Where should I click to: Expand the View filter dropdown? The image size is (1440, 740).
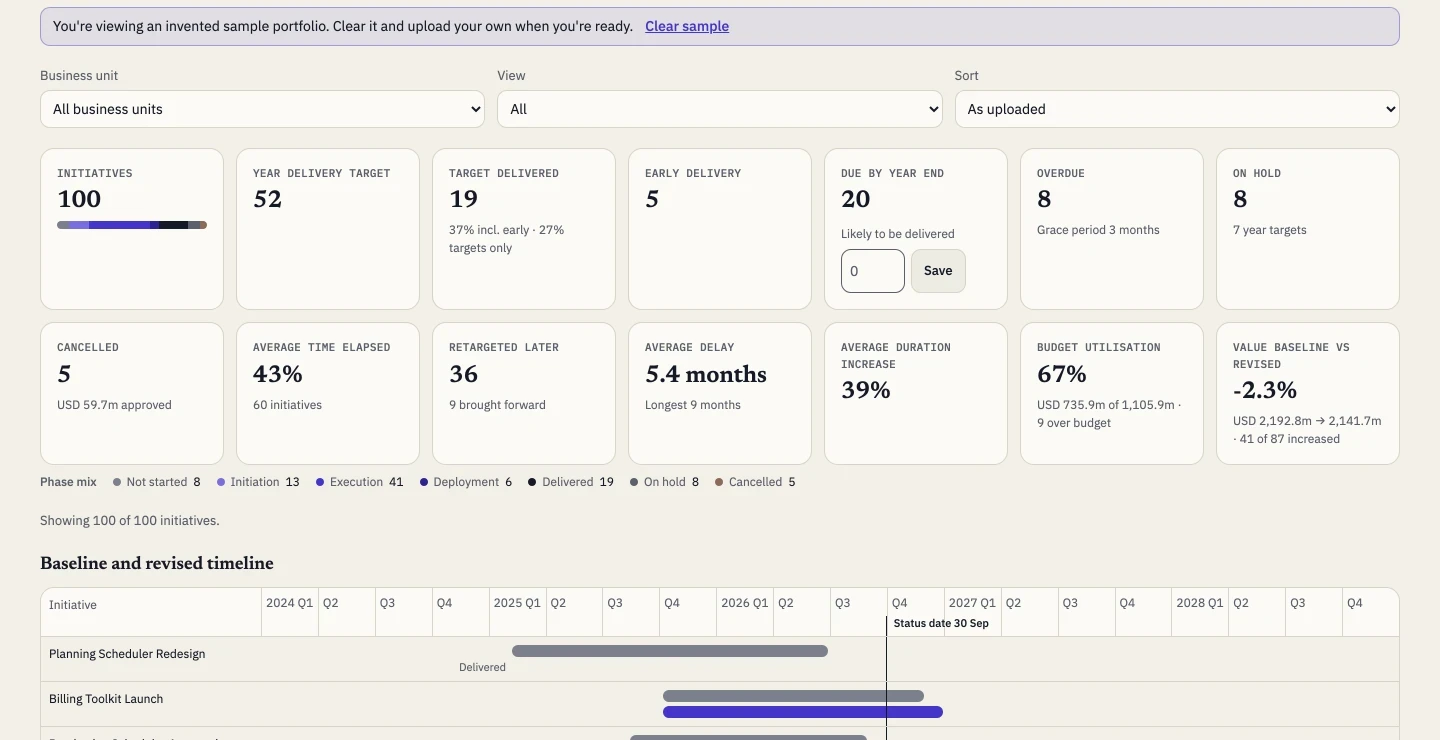click(720, 109)
